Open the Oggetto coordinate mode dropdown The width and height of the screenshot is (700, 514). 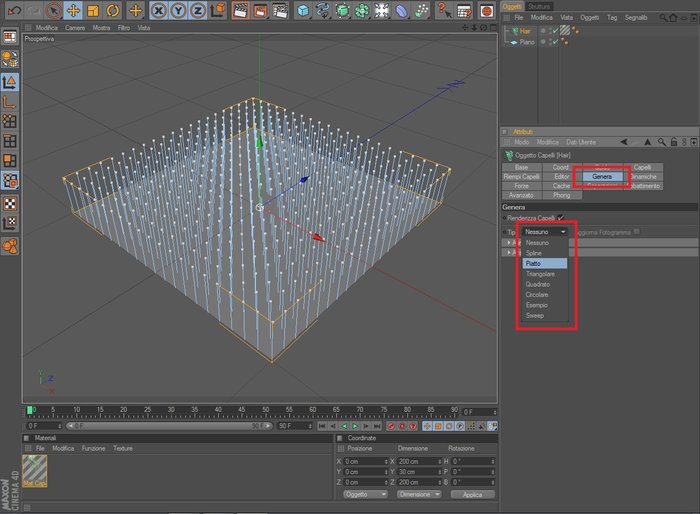(365, 494)
